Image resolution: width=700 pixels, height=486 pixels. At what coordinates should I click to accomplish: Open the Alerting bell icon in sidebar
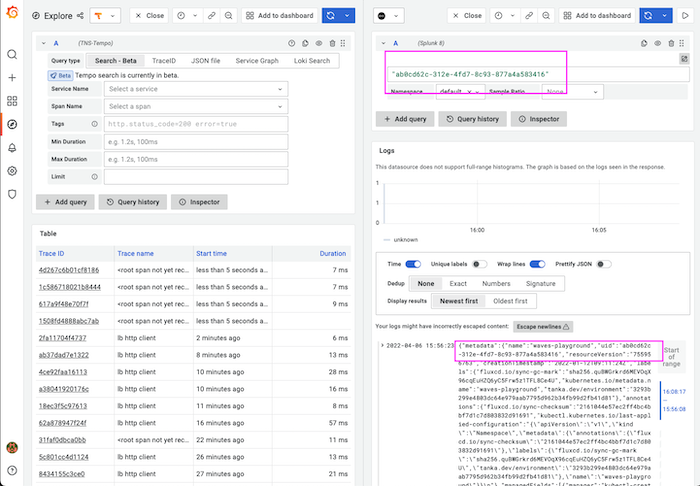point(12,147)
